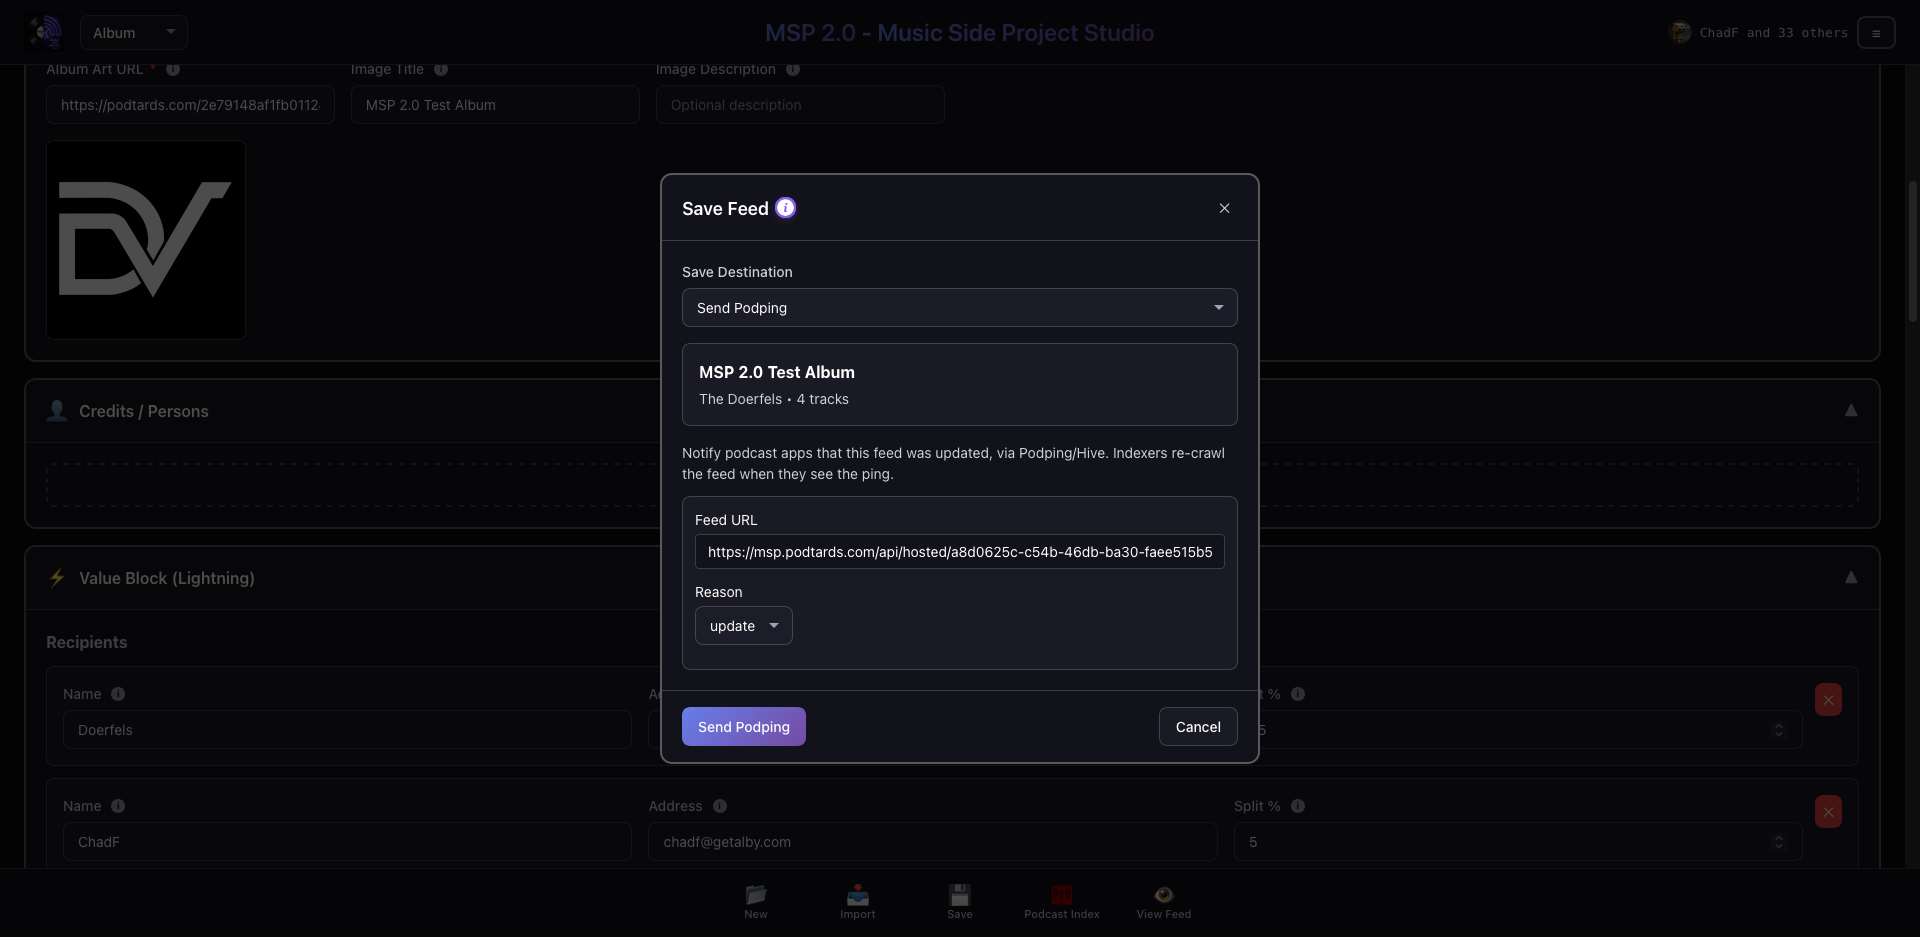The image size is (1920, 937).
Task: Open the Save Destination dropdown
Action: click(x=959, y=308)
